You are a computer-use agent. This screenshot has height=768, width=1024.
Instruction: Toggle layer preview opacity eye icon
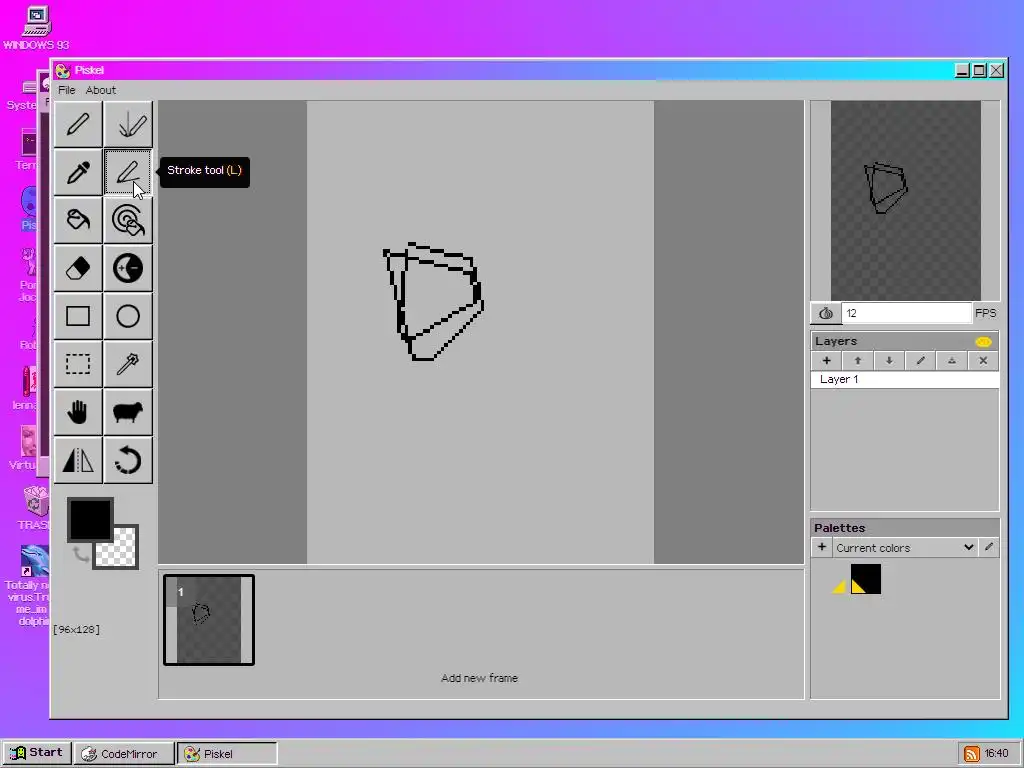(983, 342)
